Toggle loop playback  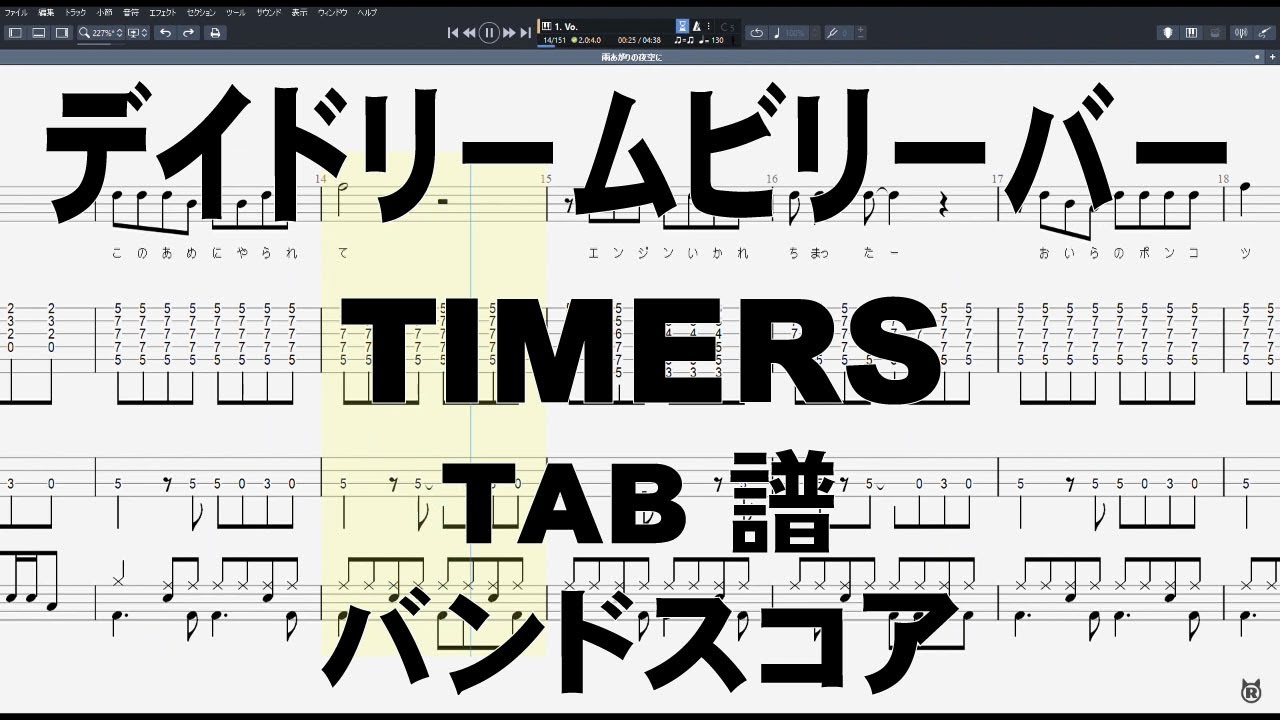[x=756, y=33]
